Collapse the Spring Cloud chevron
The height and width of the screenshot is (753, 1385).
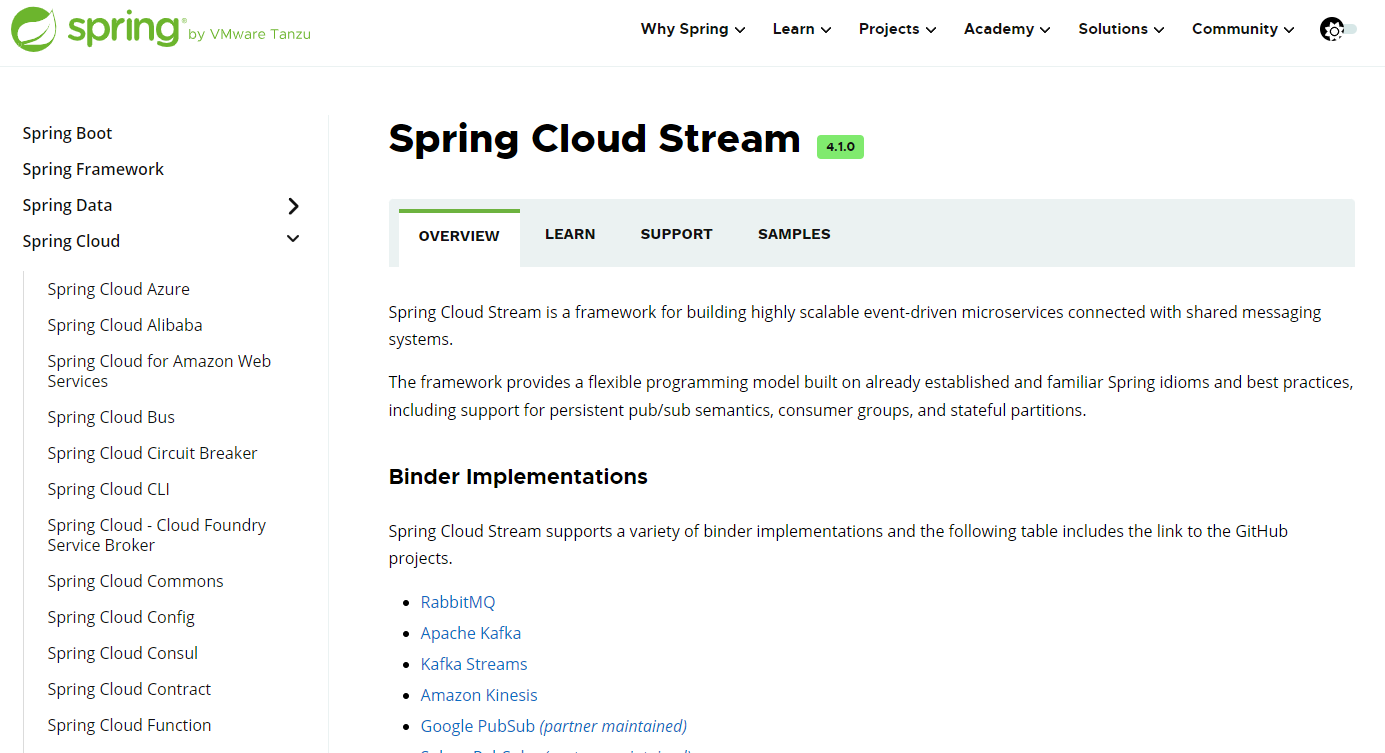point(293,239)
